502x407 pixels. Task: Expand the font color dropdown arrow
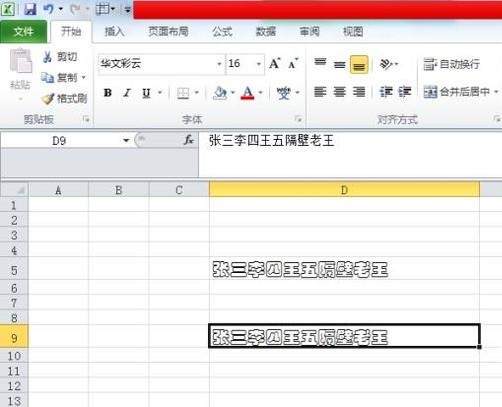click(x=261, y=93)
